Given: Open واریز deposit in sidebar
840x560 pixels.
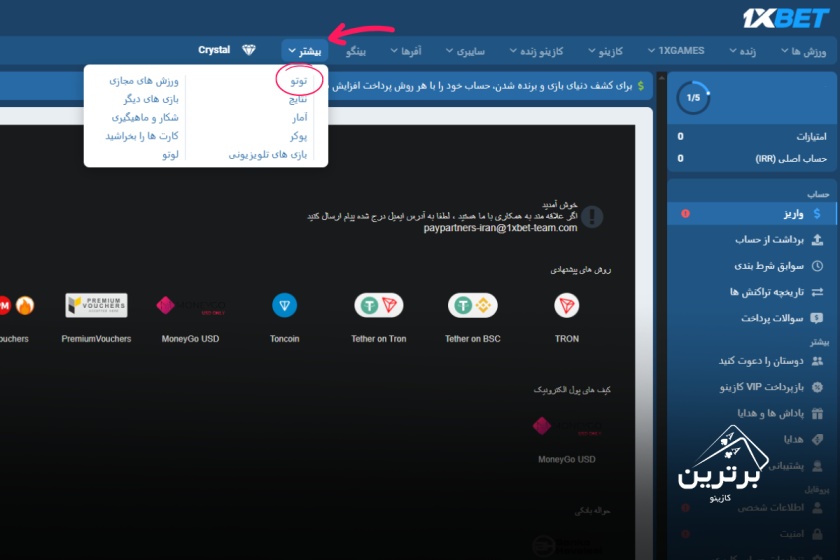Looking at the screenshot, I should [752, 213].
